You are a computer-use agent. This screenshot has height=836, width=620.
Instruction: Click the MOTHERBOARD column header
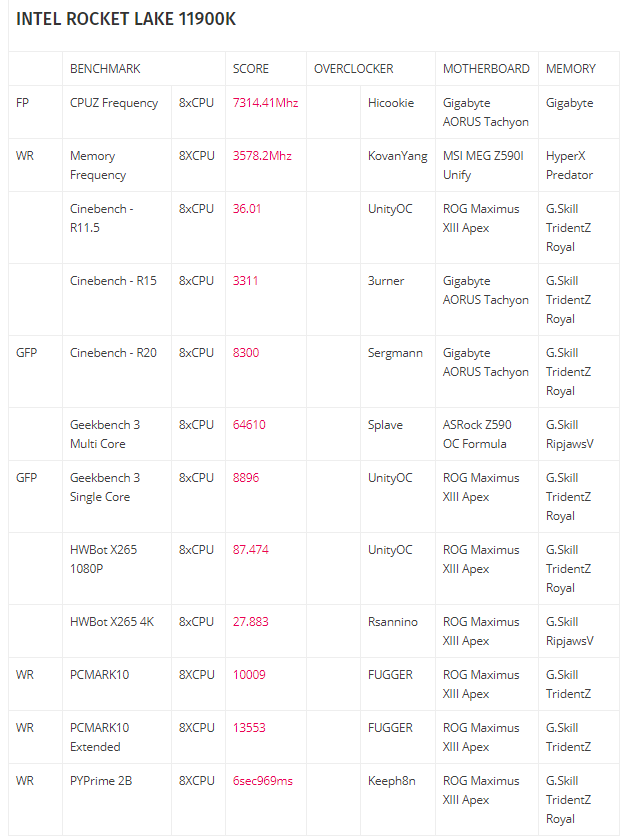[486, 69]
